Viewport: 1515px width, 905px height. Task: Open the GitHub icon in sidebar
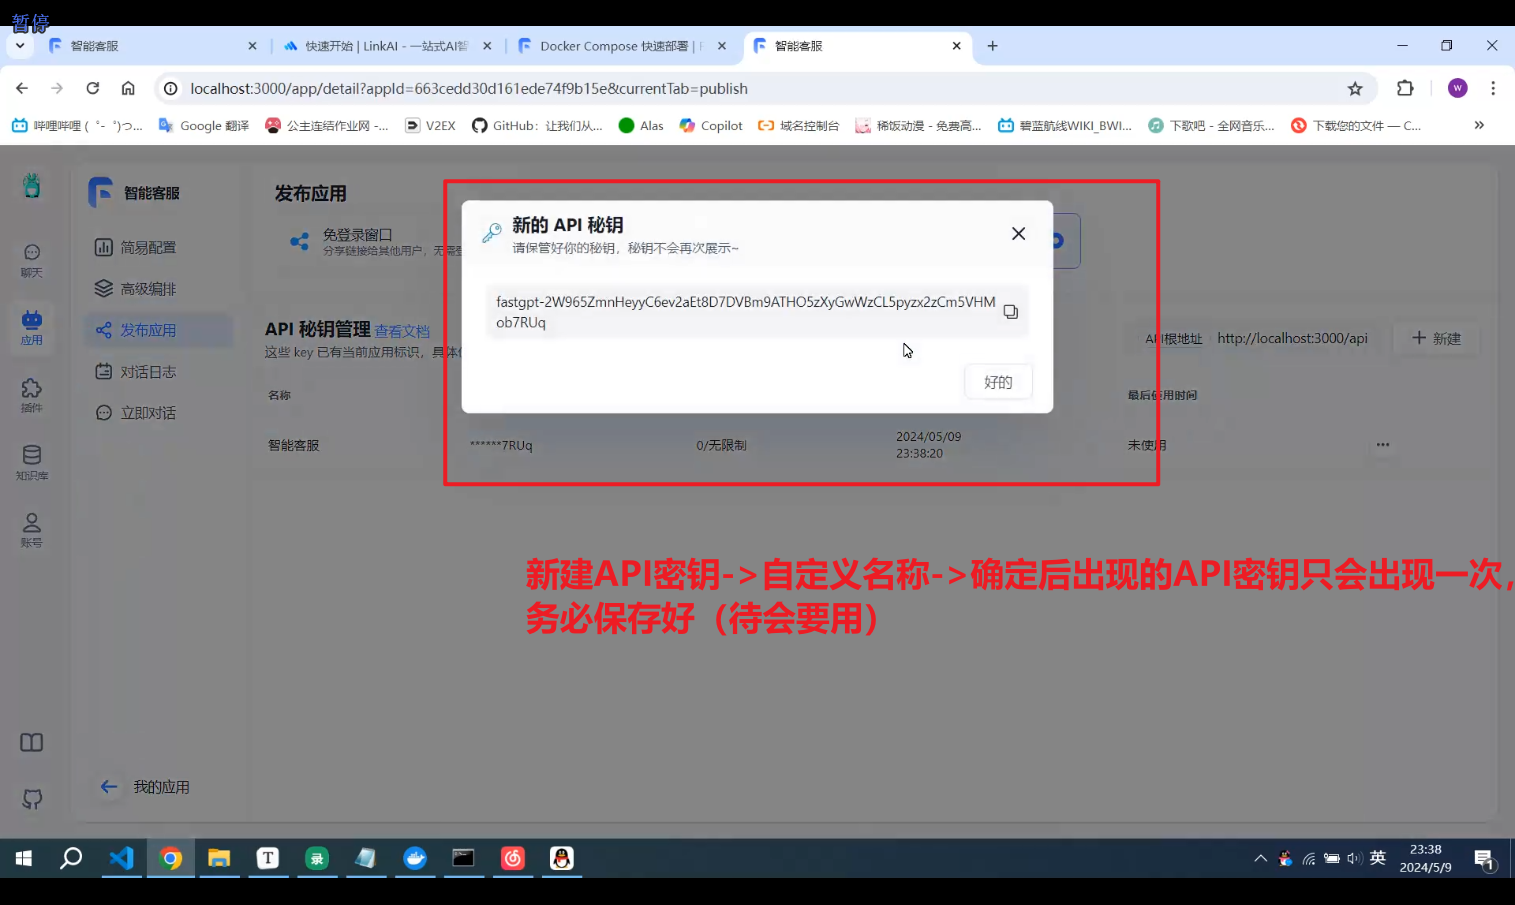point(32,799)
